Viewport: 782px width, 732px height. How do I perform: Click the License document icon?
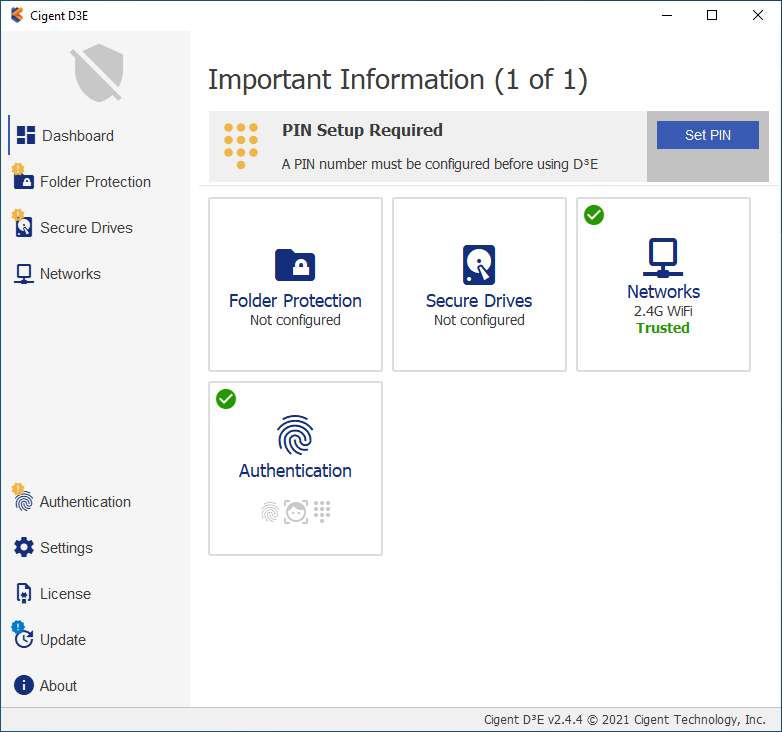(x=23, y=593)
